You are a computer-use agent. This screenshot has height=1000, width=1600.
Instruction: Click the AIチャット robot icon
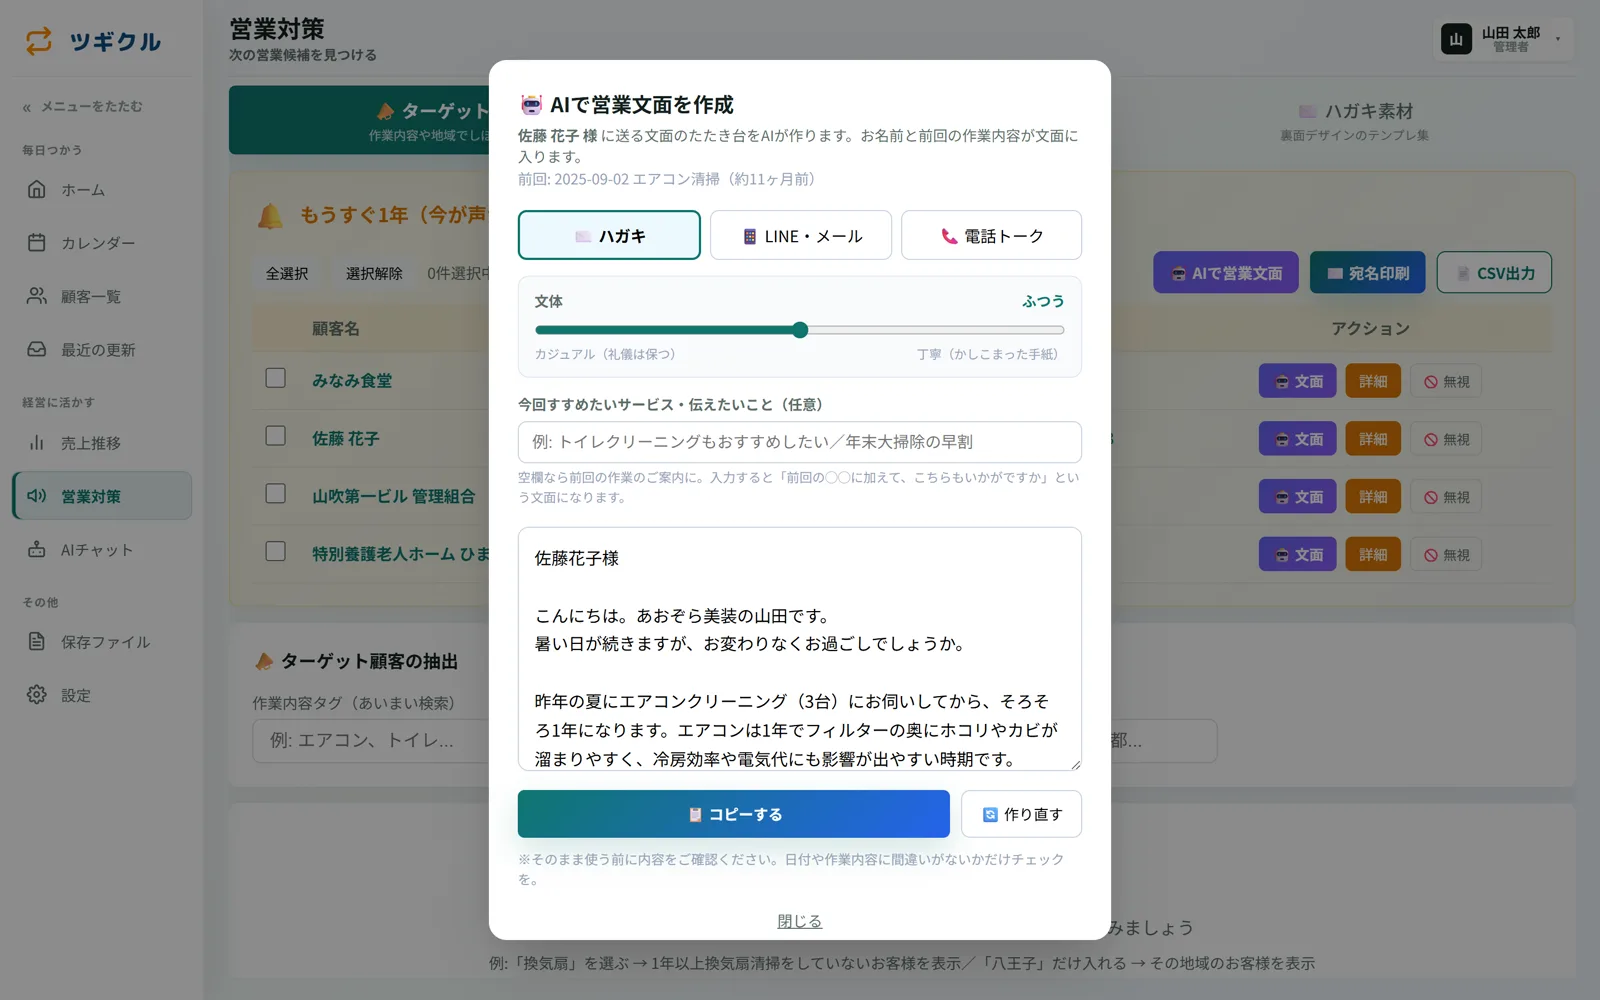click(x=37, y=549)
